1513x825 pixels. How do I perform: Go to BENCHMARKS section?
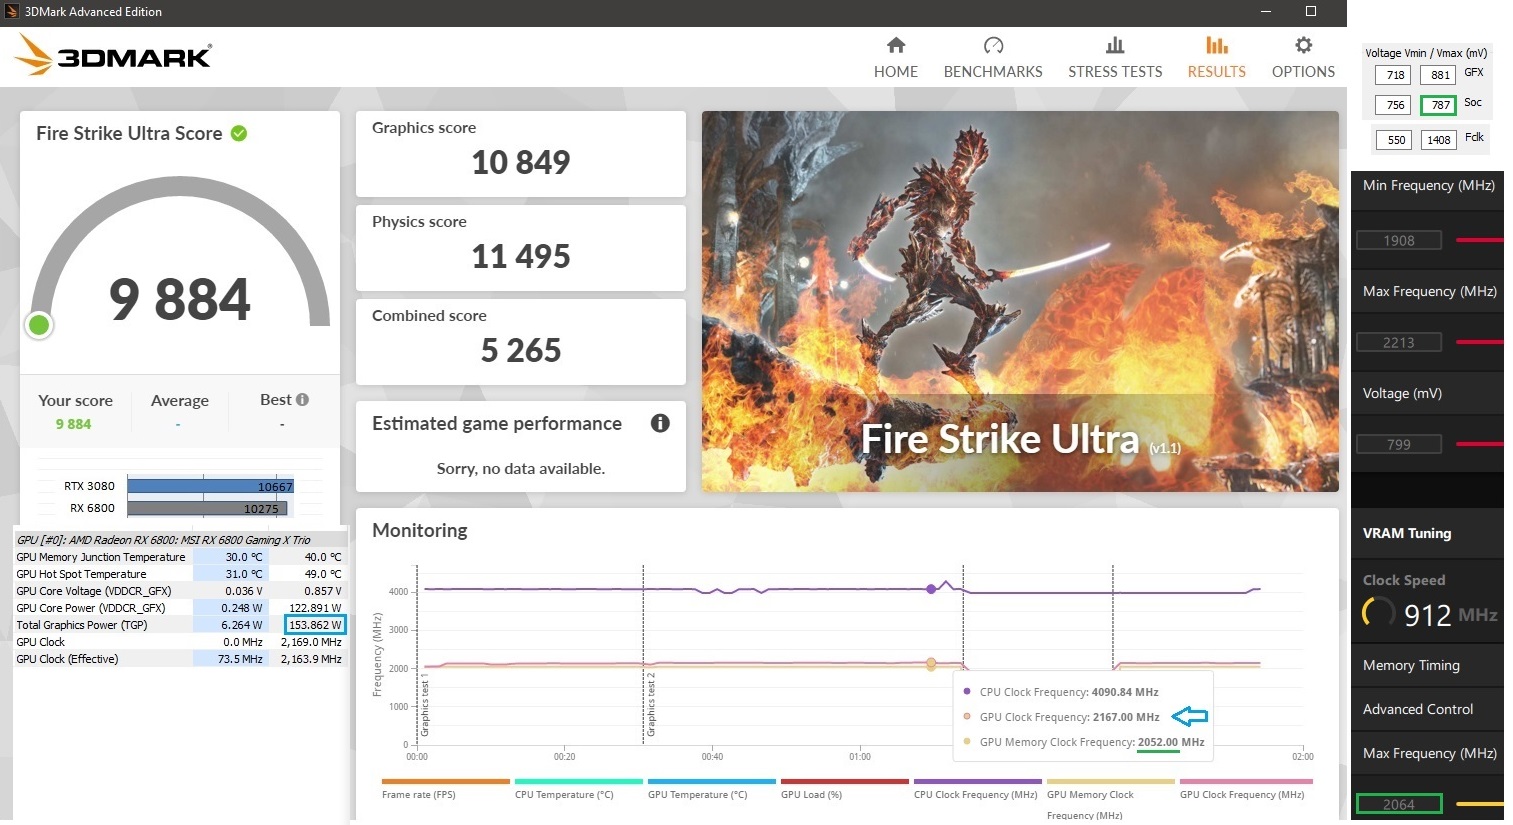993,58
